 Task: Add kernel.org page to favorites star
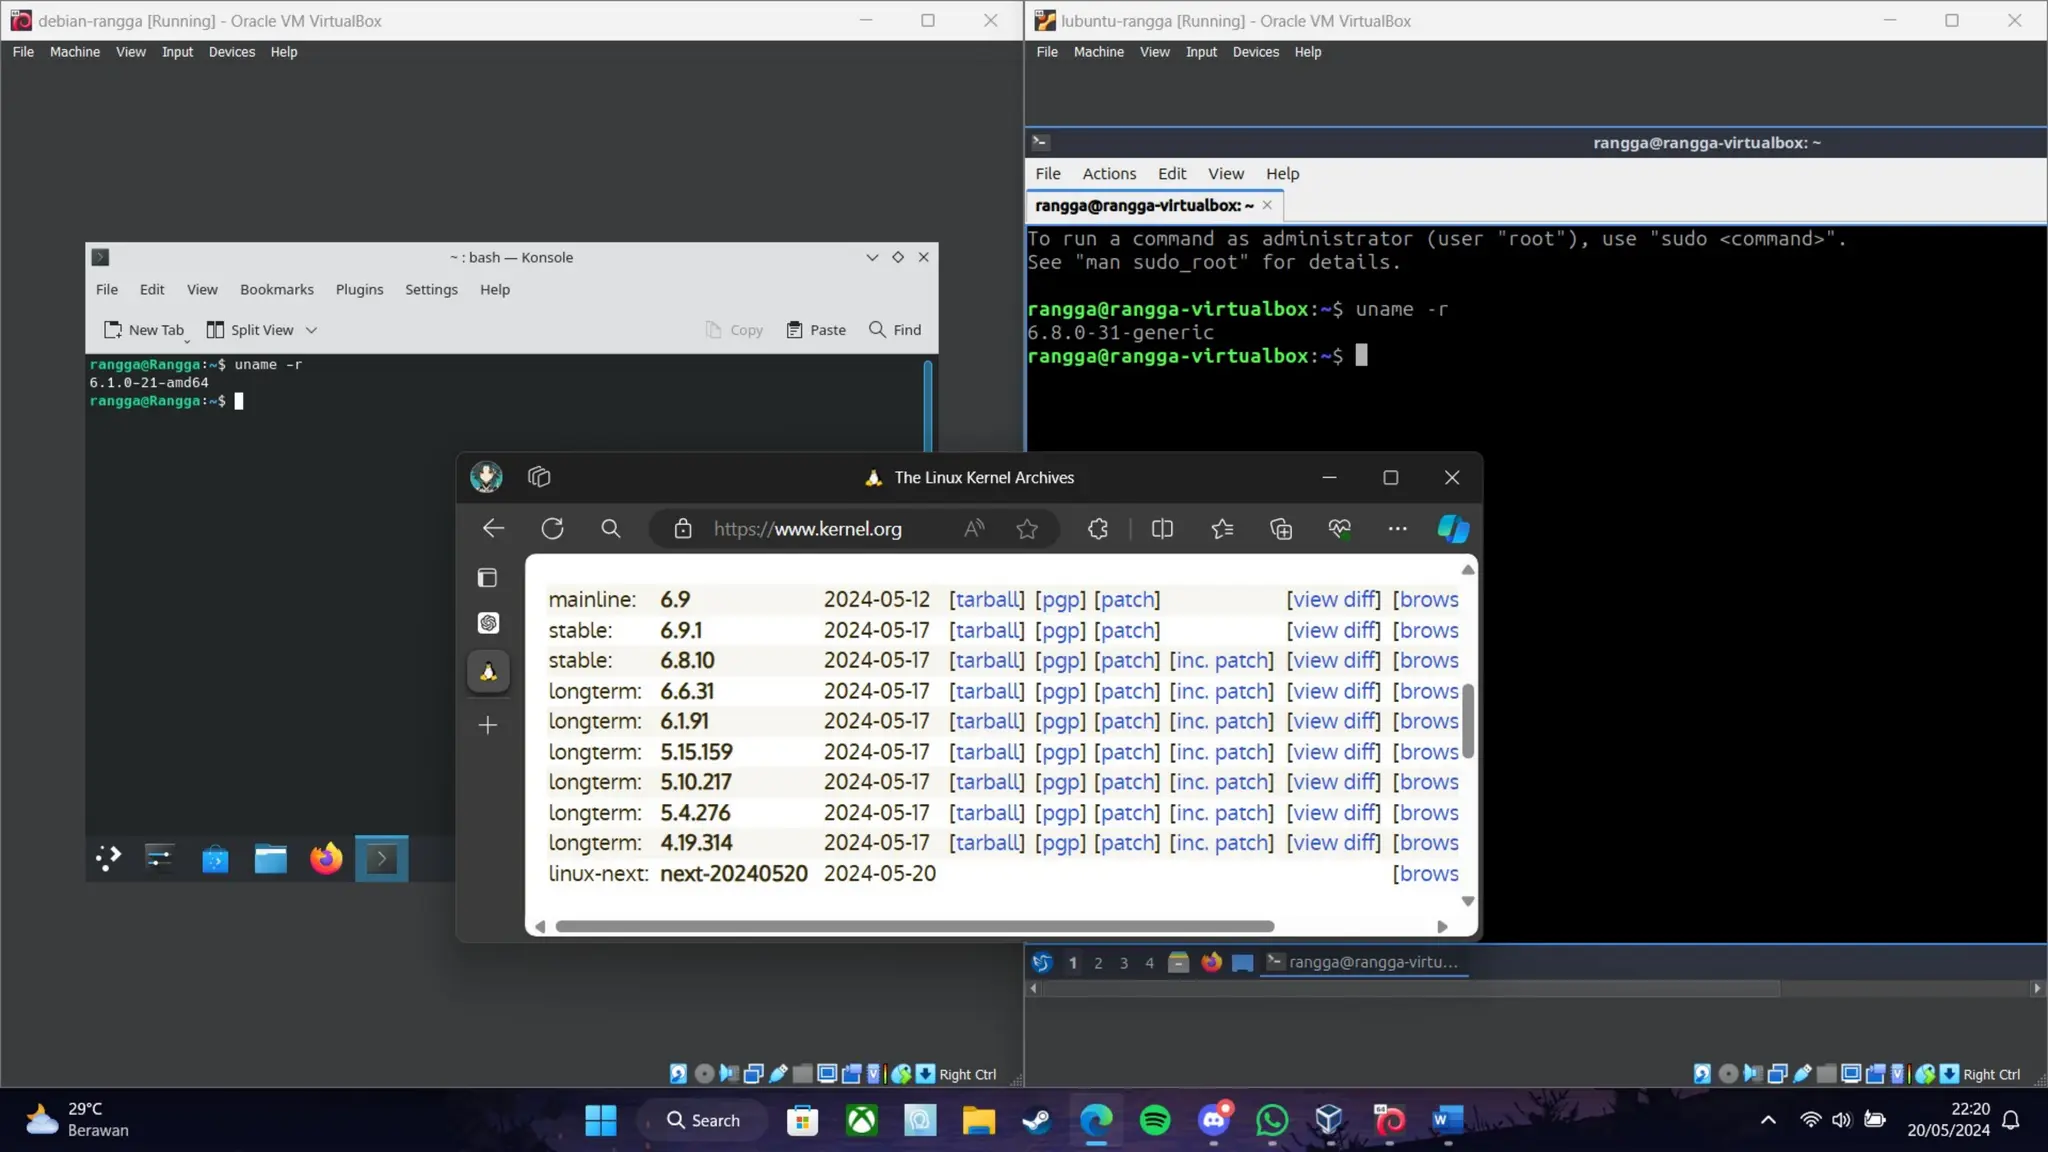click(x=1027, y=528)
